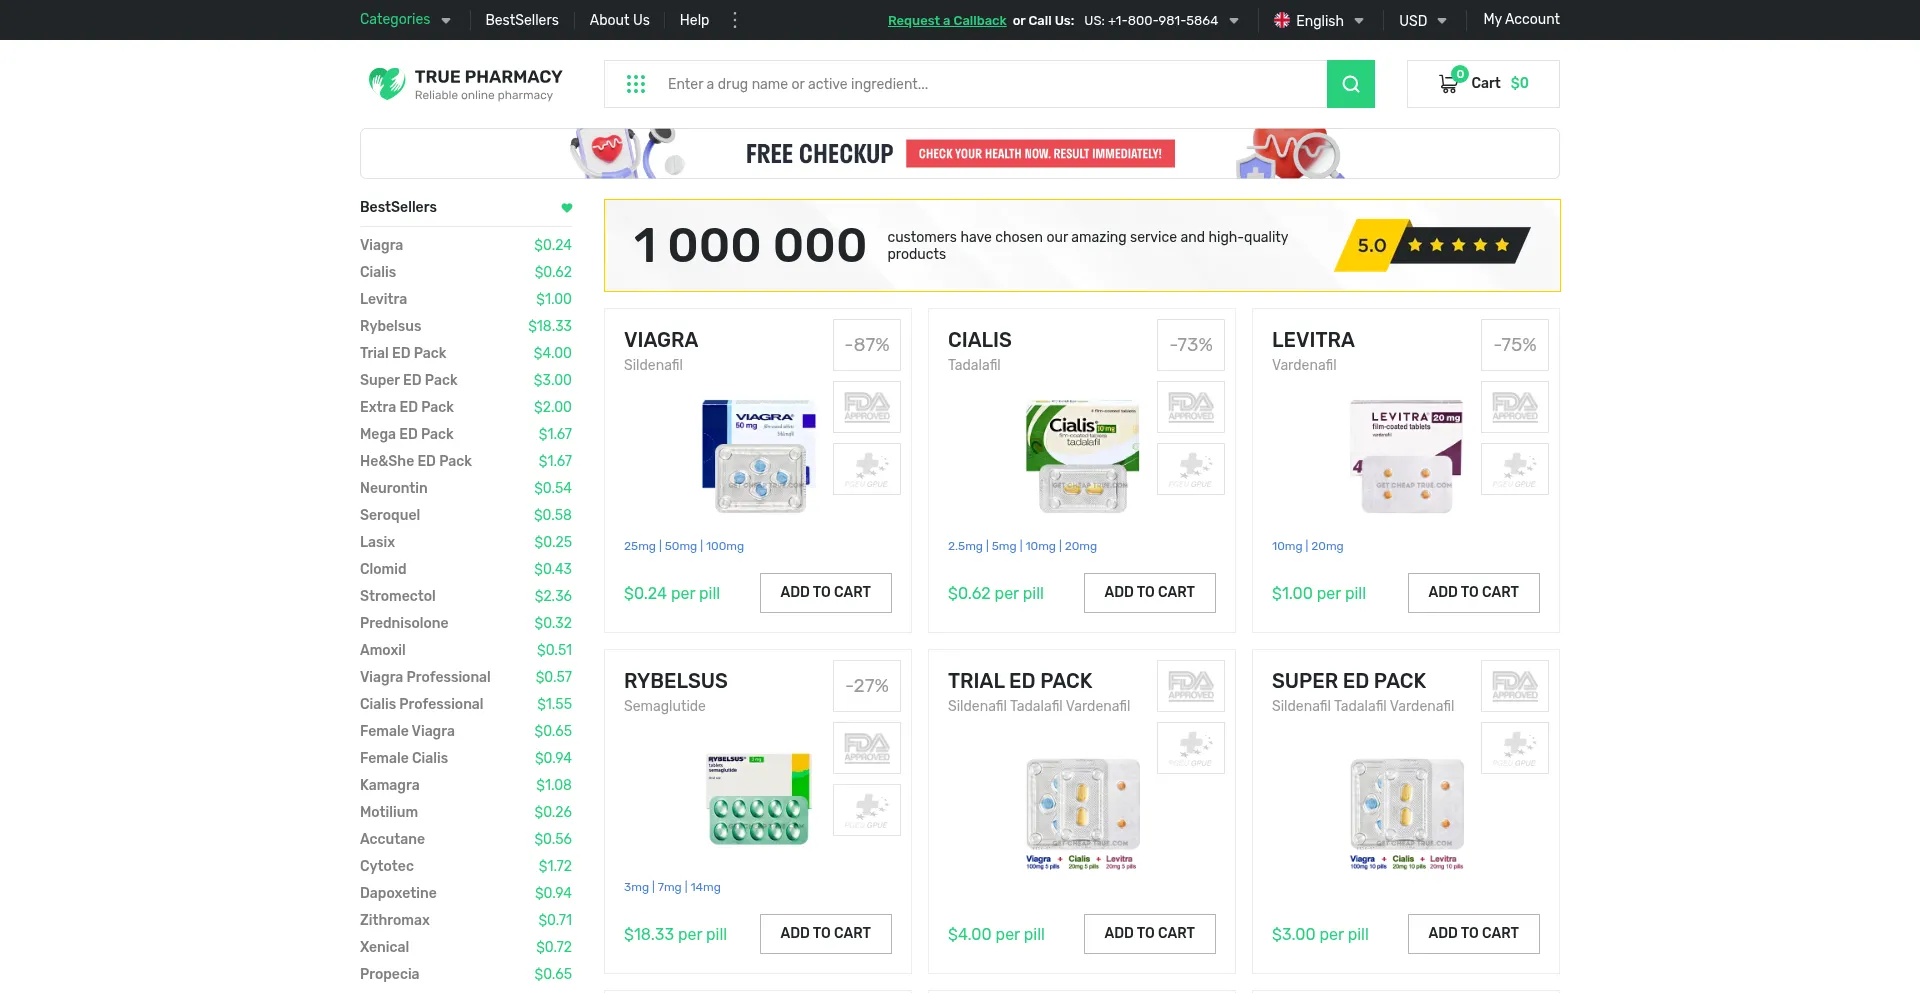
Task: Add Cialis to cart
Action: click(1149, 592)
